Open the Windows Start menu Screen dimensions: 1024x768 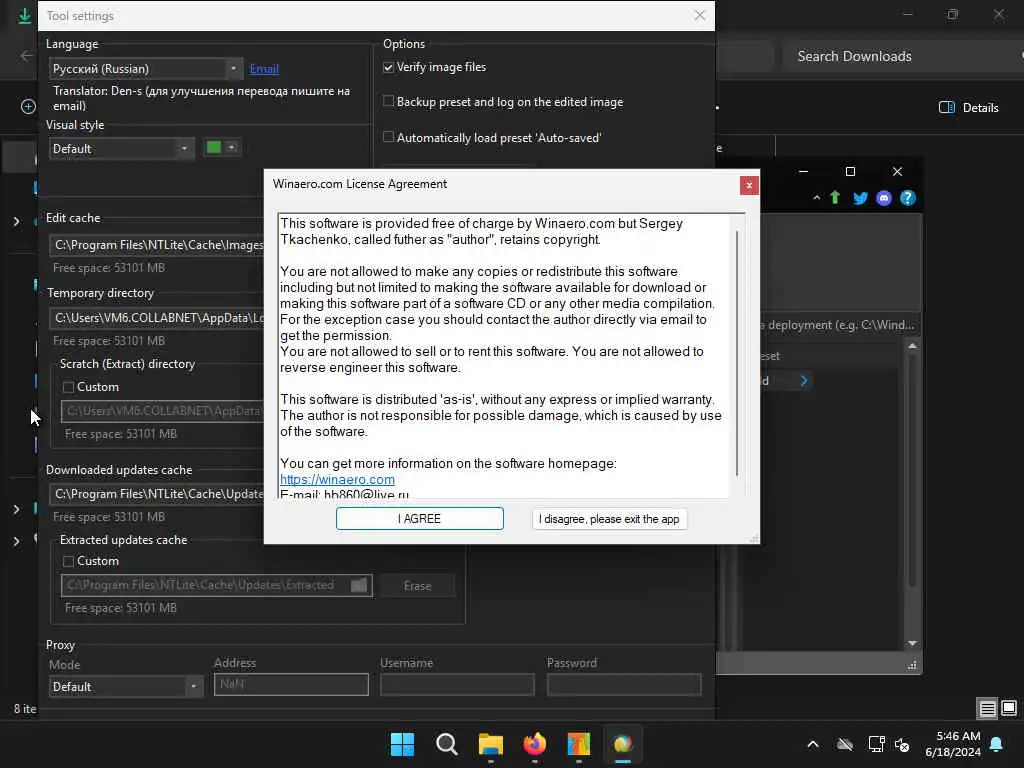(402, 744)
